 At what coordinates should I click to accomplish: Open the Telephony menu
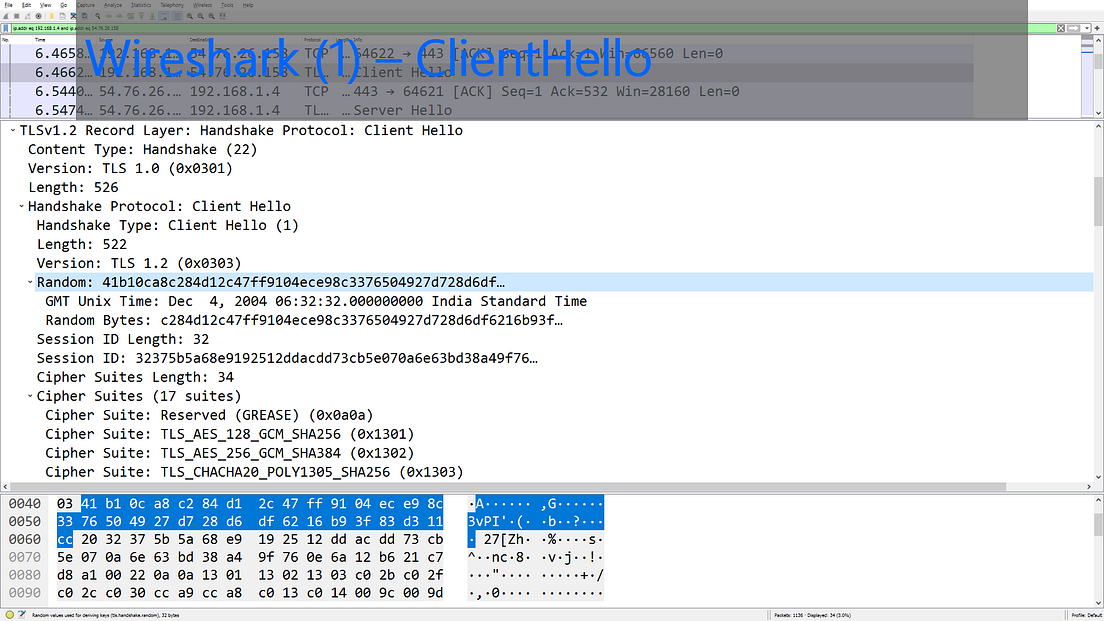click(x=170, y=5)
